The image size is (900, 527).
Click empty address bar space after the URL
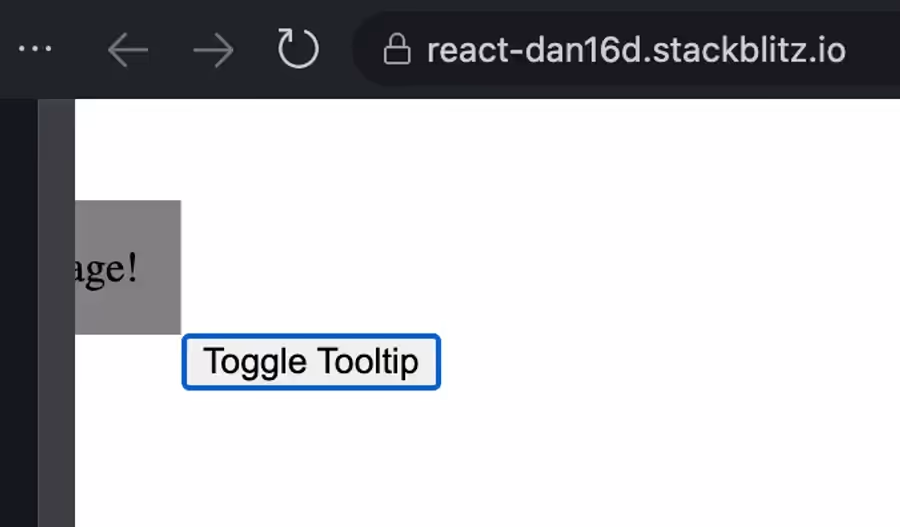(873, 49)
